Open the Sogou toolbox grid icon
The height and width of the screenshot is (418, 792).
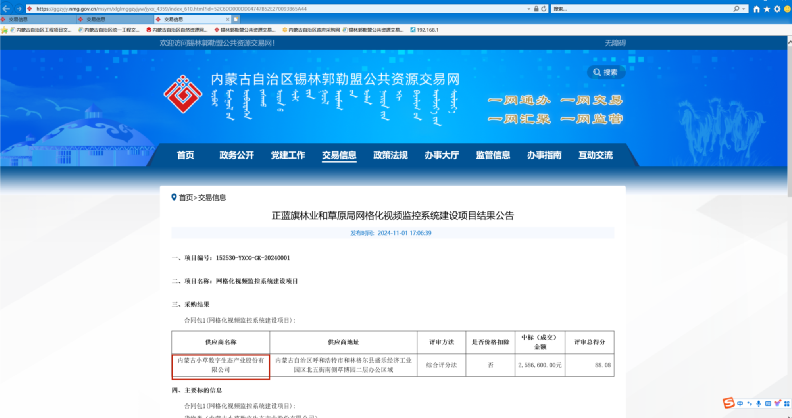787,403
